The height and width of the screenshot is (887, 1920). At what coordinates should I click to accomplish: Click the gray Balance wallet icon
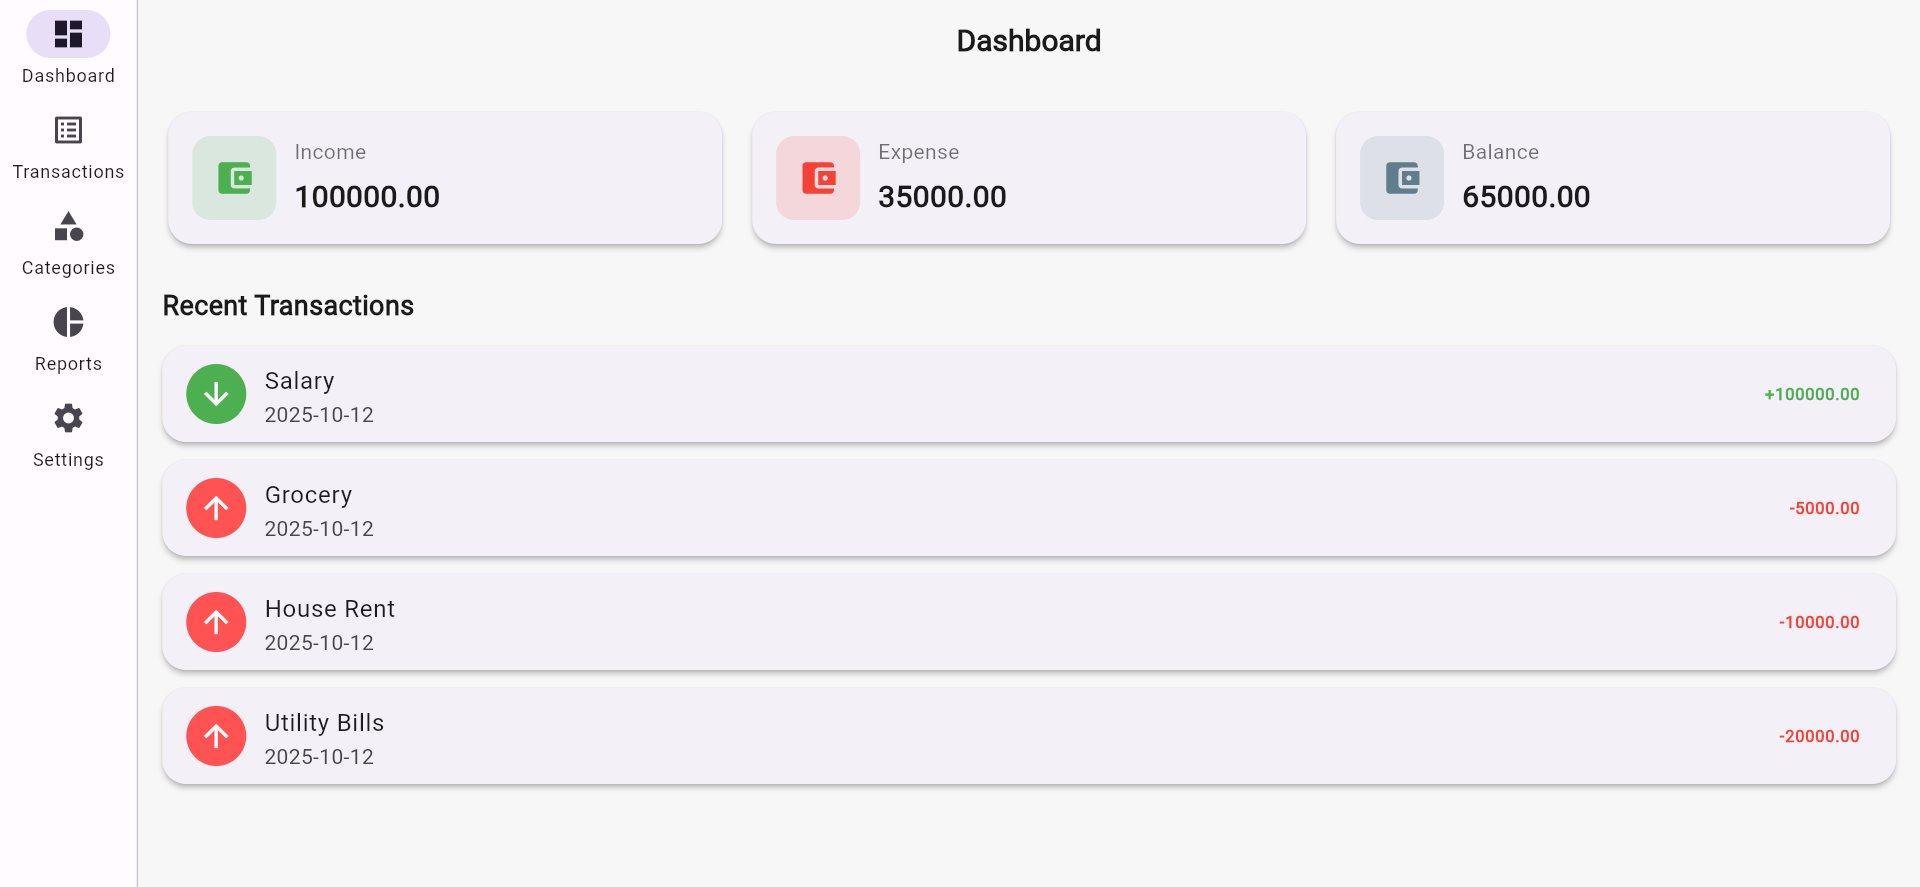click(x=1402, y=178)
